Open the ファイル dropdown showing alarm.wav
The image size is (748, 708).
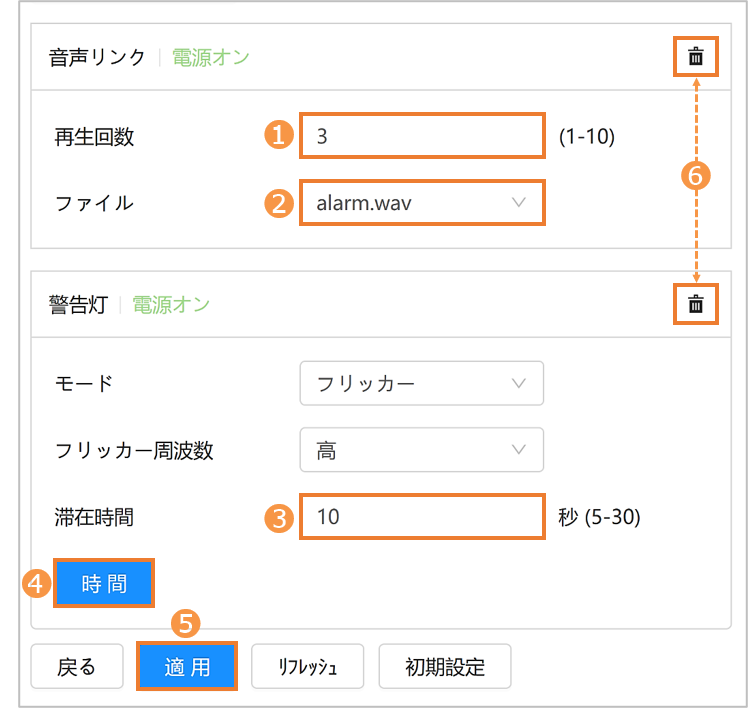pos(422,203)
